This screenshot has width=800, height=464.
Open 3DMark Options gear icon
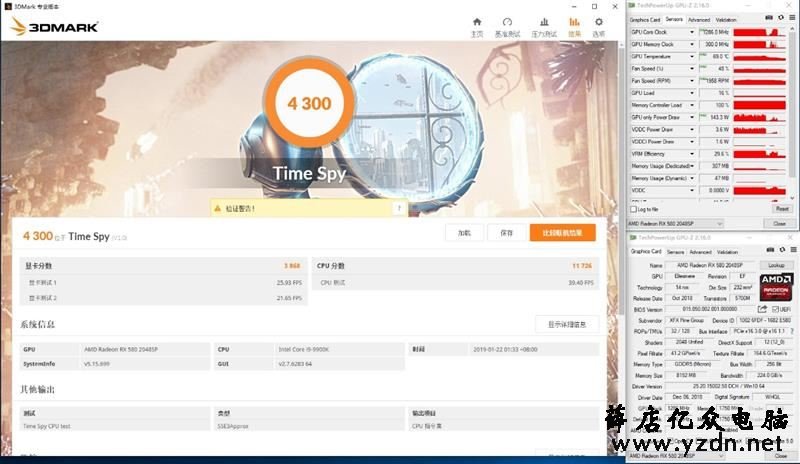tap(599, 22)
